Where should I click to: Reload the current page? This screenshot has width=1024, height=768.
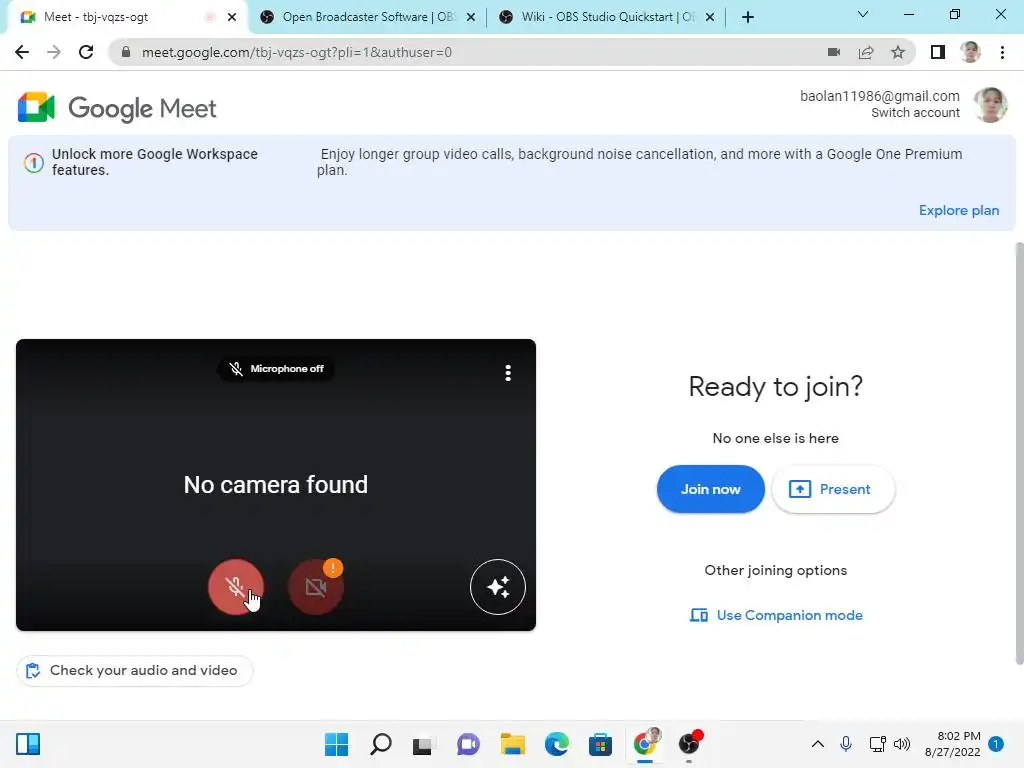click(86, 52)
